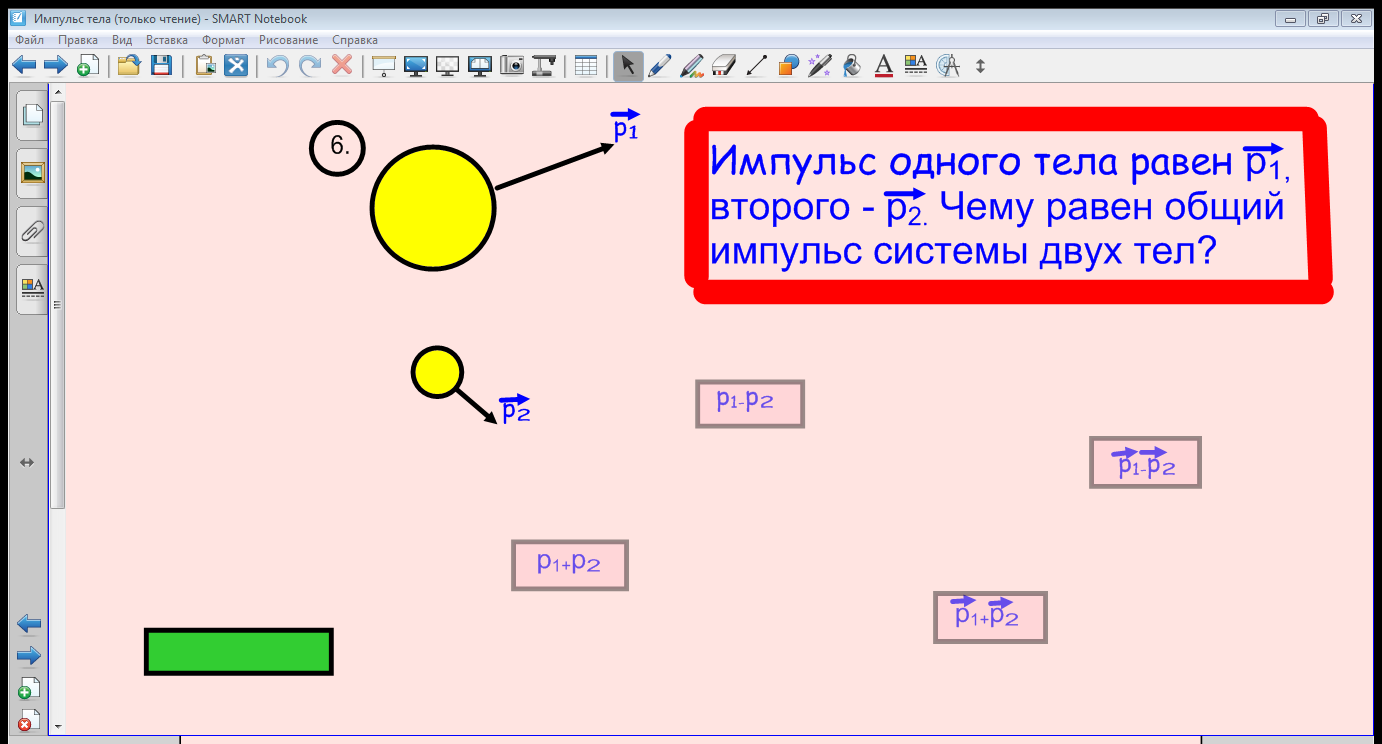The width and height of the screenshot is (1382, 744).
Task: Choose the vector p1-p2 answer box with arrows
Action: pyautogui.click(x=1145, y=462)
